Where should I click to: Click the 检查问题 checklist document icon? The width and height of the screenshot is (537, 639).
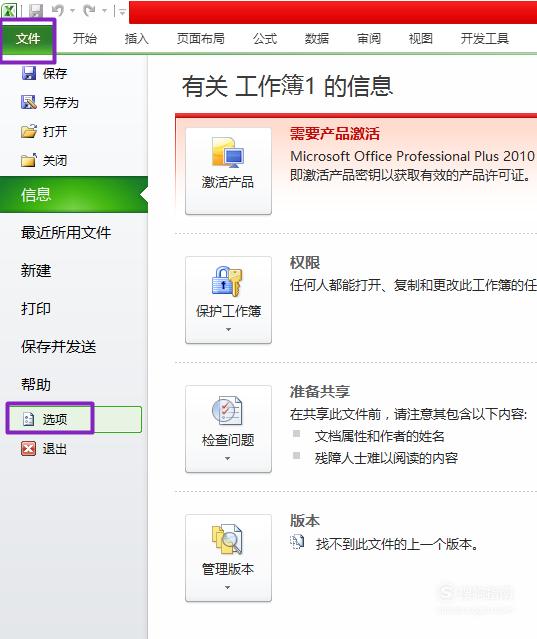(x=227, y=410)
